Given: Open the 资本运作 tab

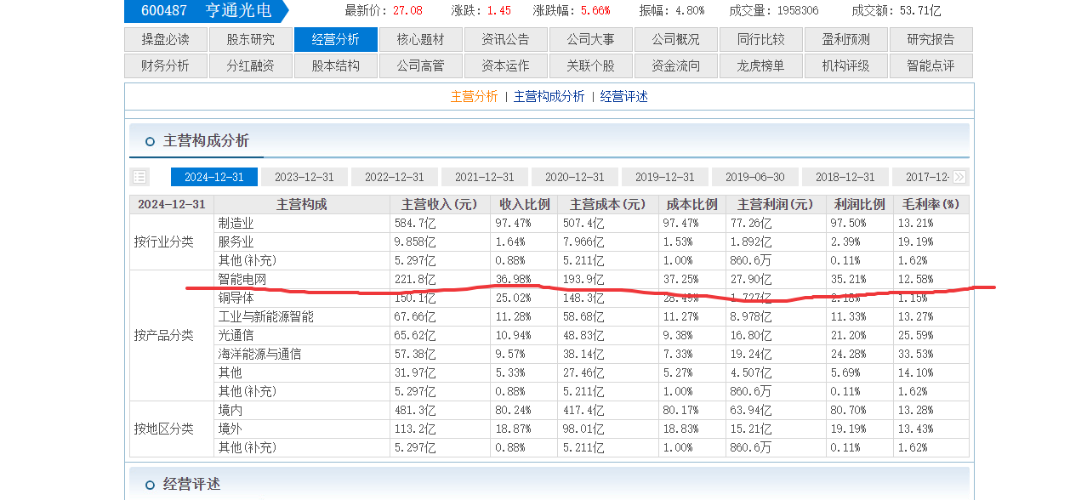Looking at the screenshot, I should click(x=505, y=66).
